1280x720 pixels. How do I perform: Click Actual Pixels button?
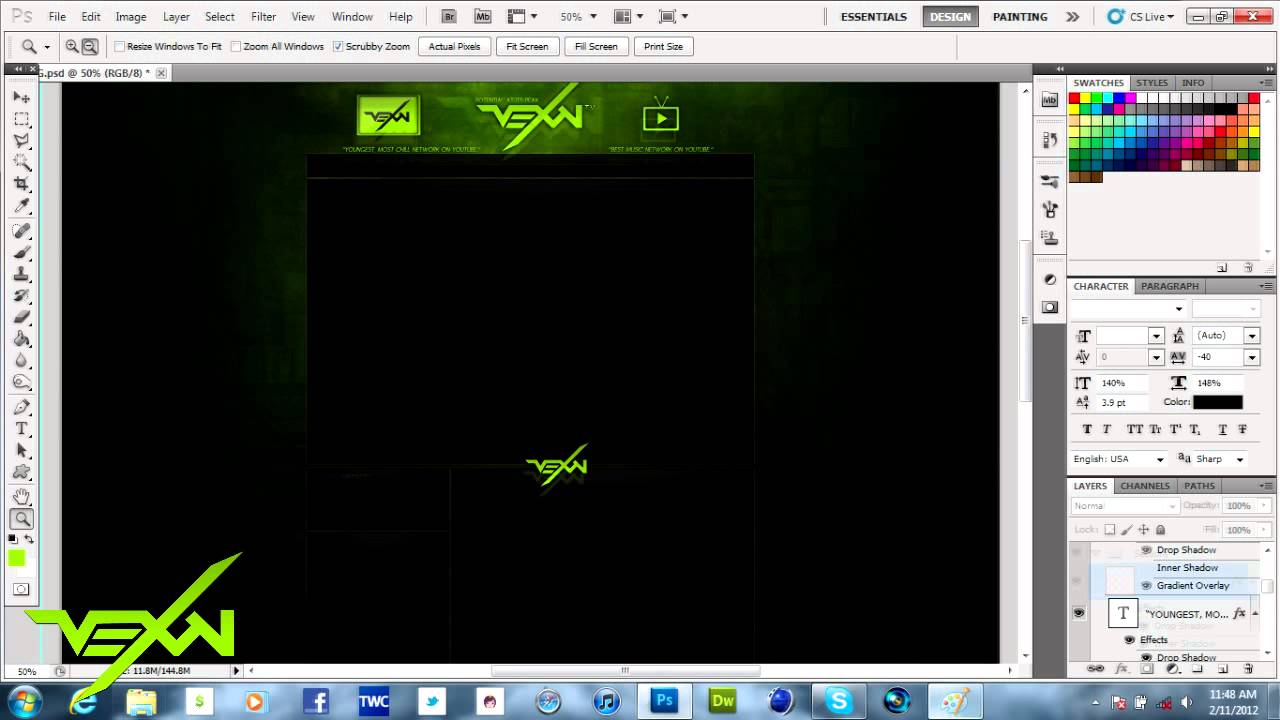pyautogui.click(x=454, y=46)
